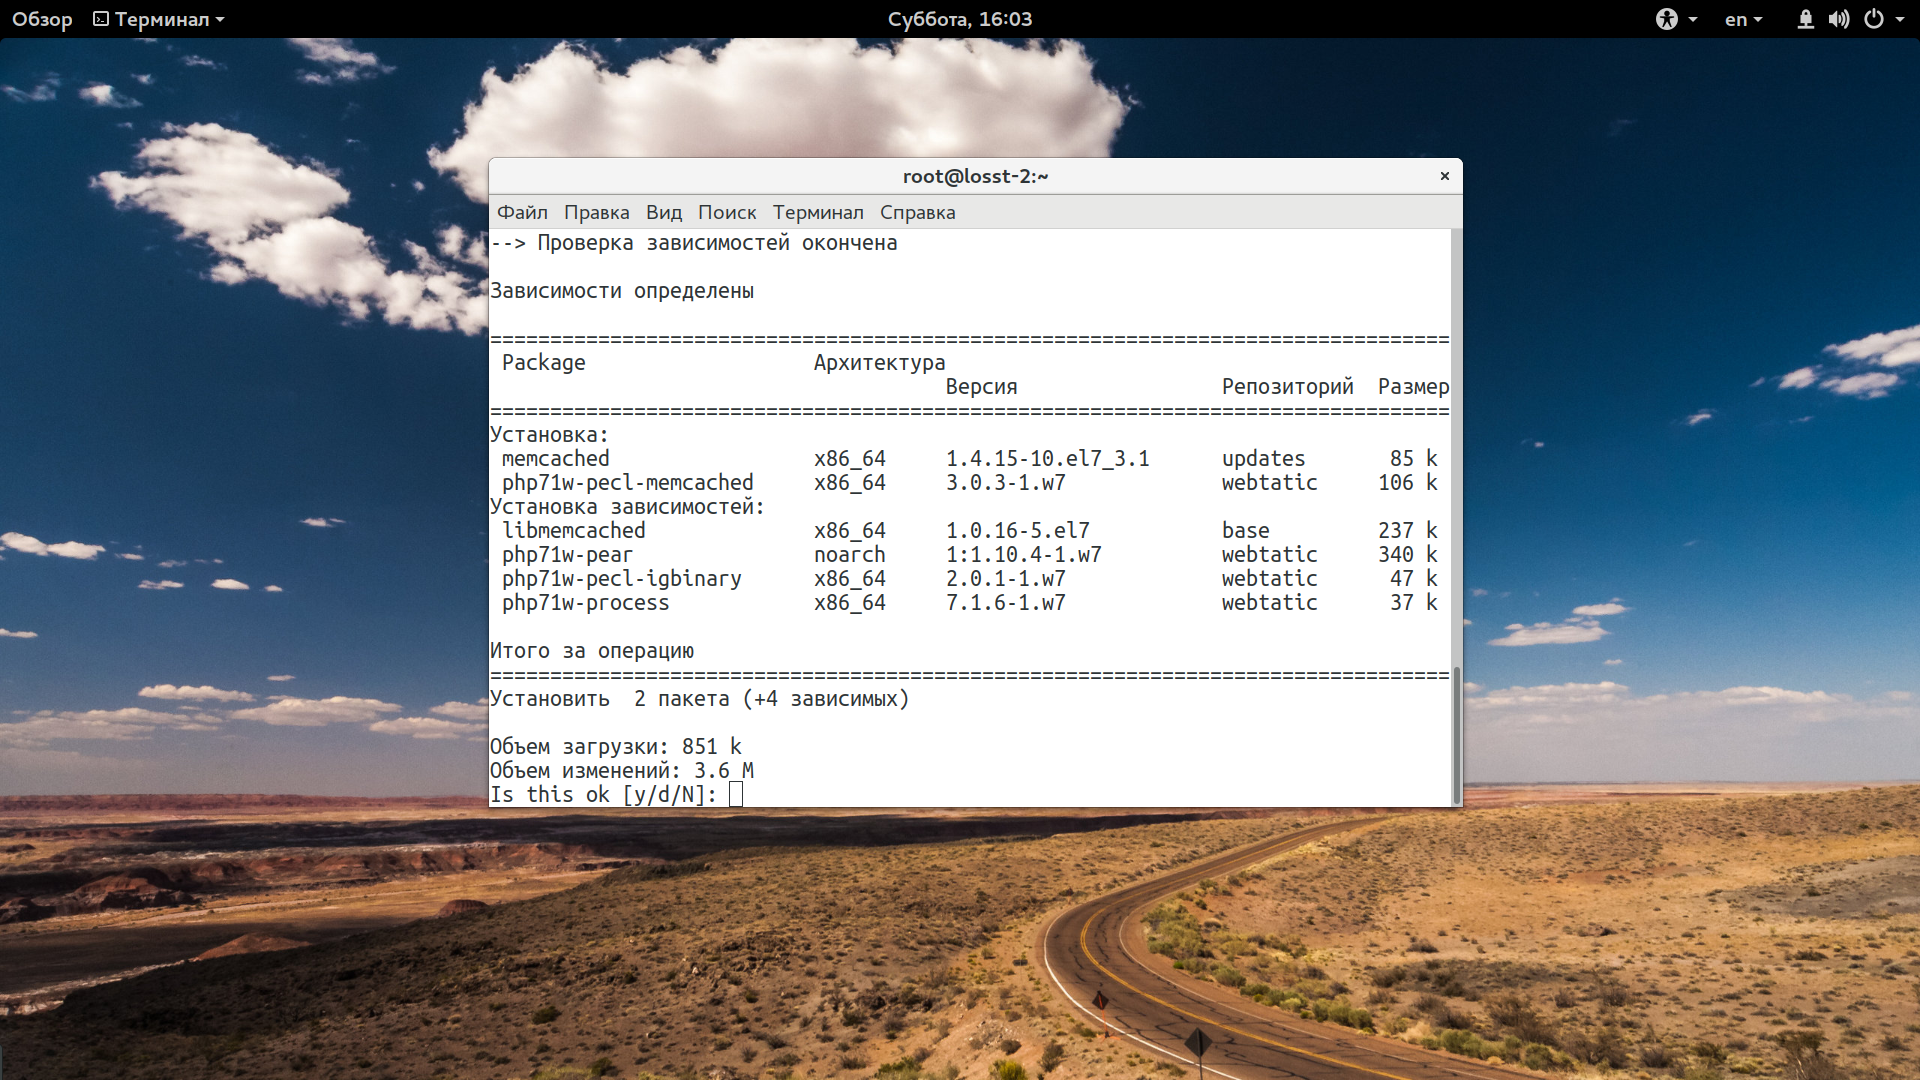Click the Зависимости определены line

pos(621,290)
